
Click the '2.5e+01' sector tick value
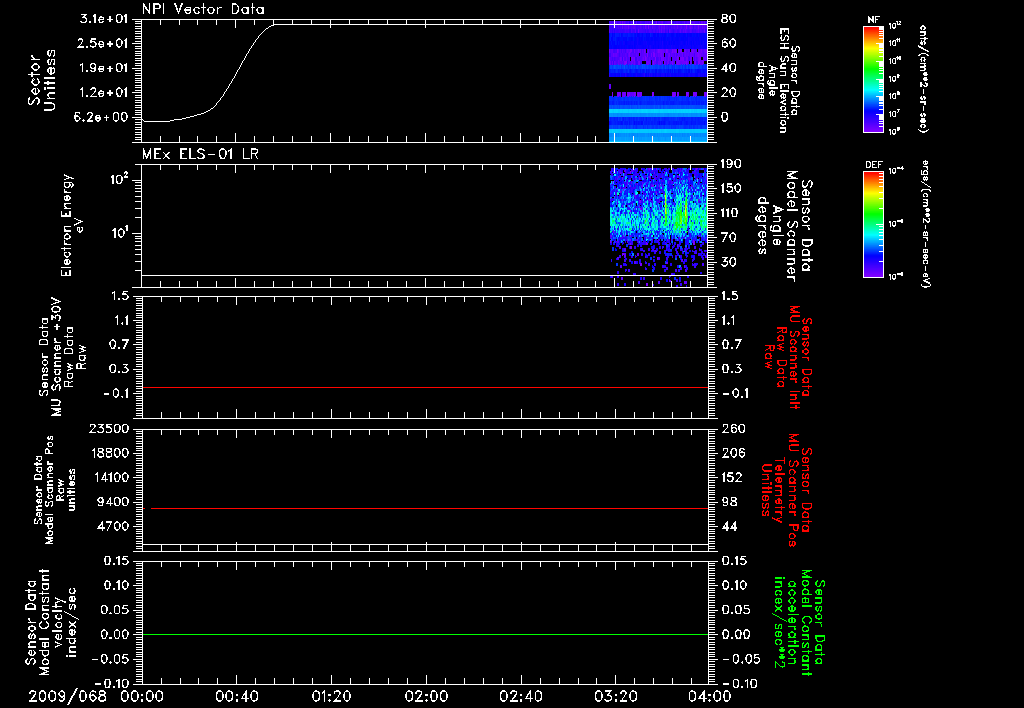104,43
